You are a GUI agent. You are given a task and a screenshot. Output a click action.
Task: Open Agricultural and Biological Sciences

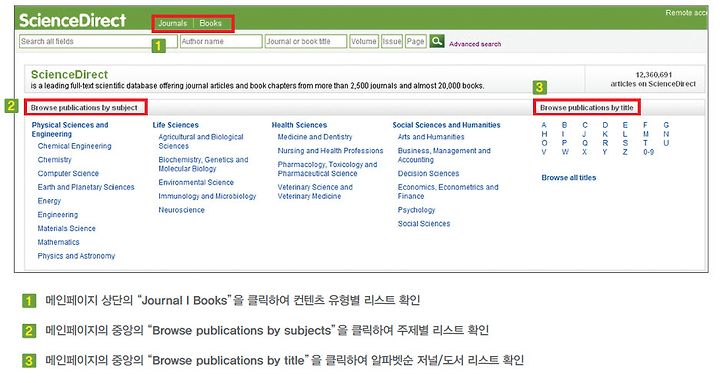tap(201, 141)
